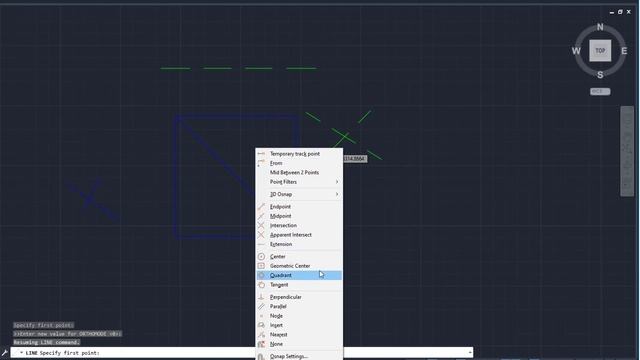Select the From snap option
This screenshot has width=640, height=360.
pos(299,163)
